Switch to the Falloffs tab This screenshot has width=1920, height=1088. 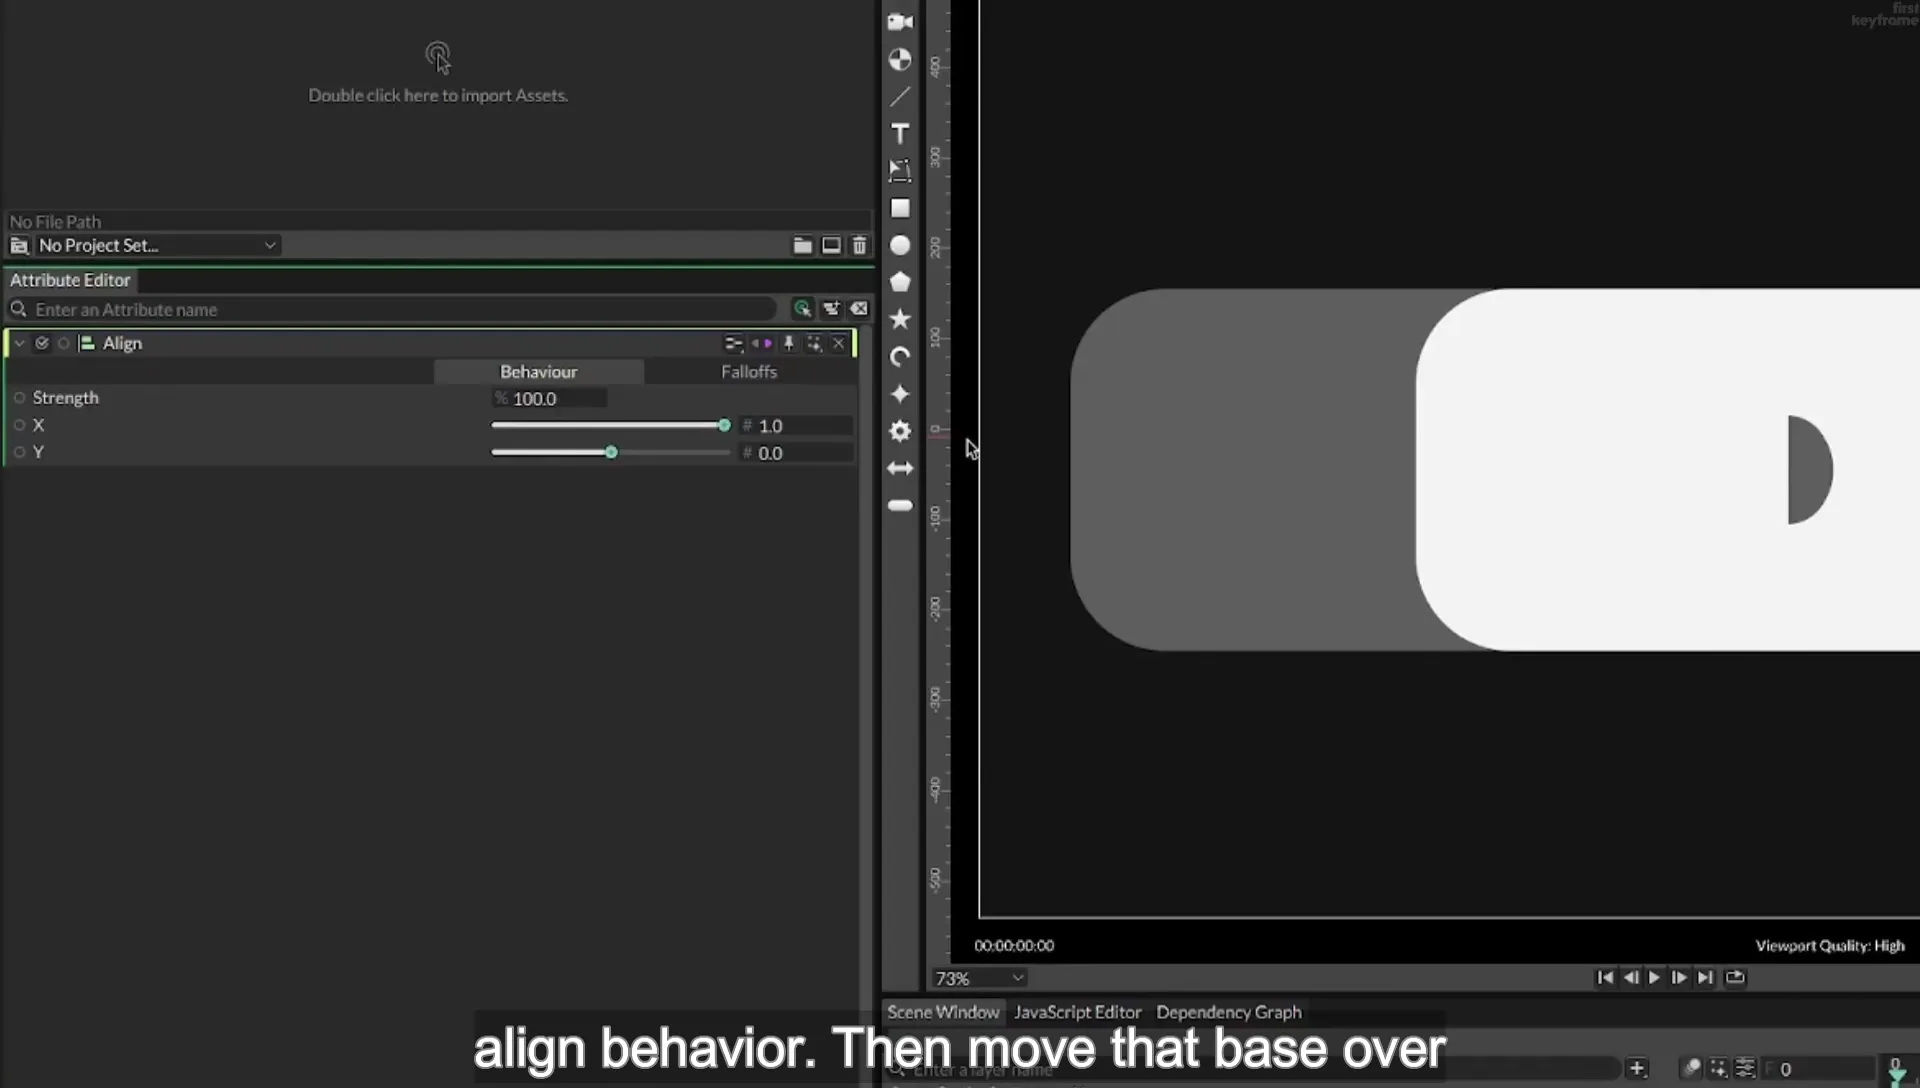[x=749, y=371]
